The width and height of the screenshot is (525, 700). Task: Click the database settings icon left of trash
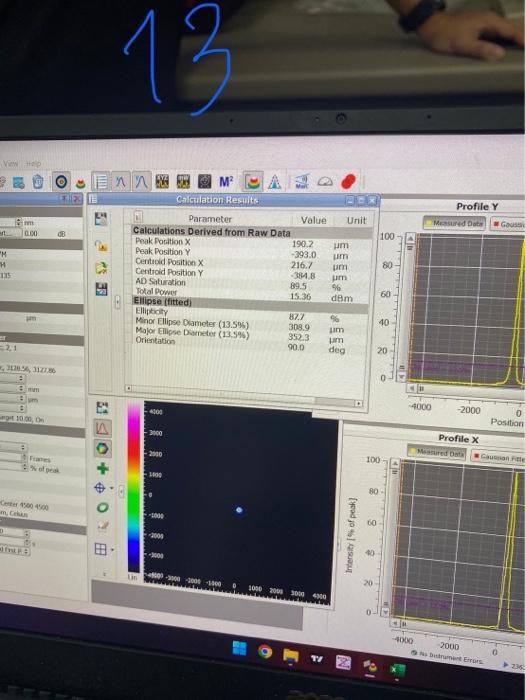pos(19,182)
